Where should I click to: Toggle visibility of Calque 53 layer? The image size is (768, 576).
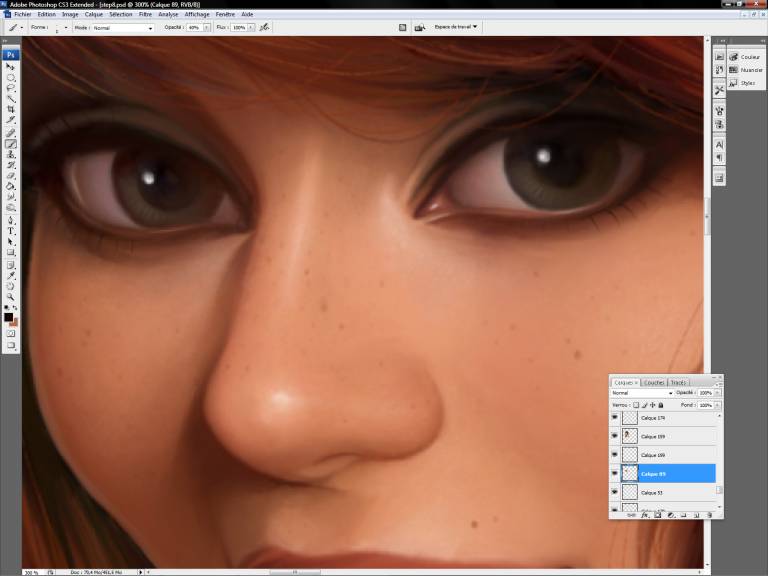614,492
